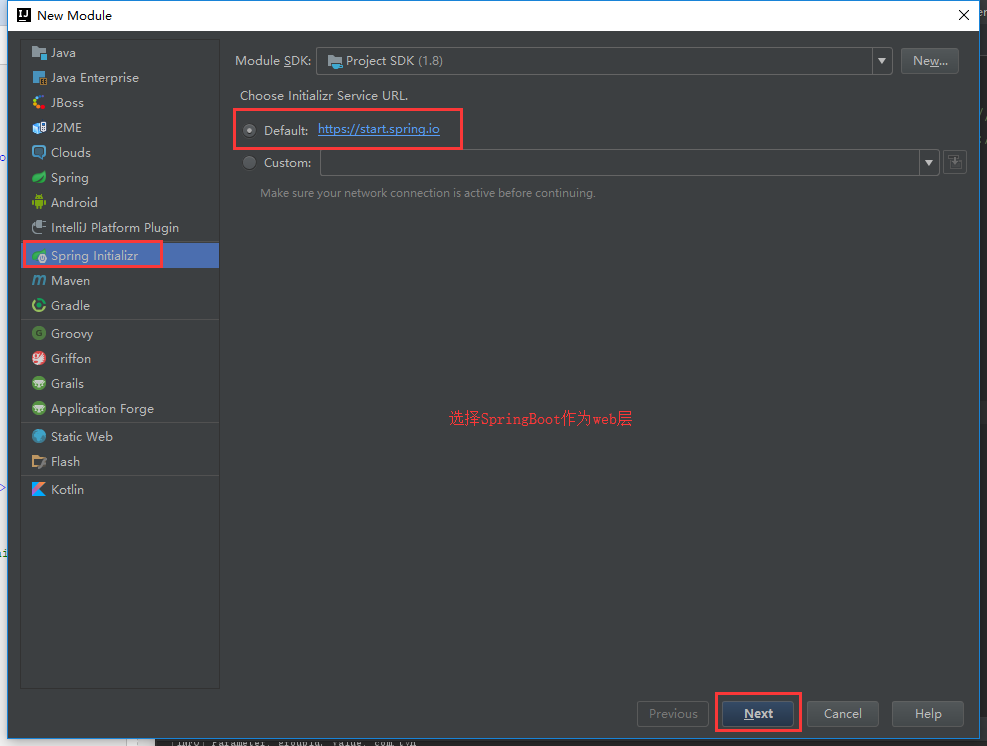Choose the Application Forge entry
Screen dimensions: 987x746
120,409
